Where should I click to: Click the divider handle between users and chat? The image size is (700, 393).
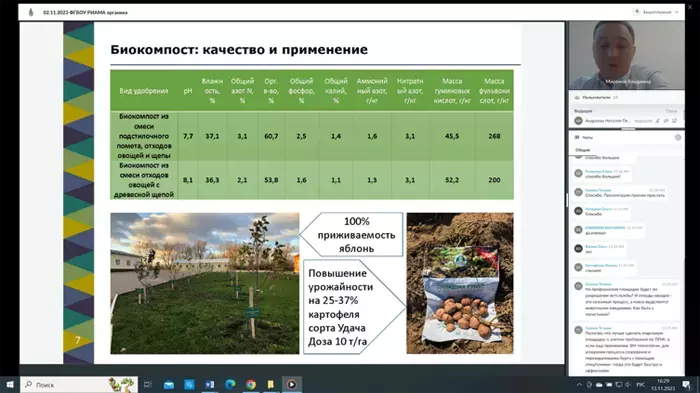(628, 129)
